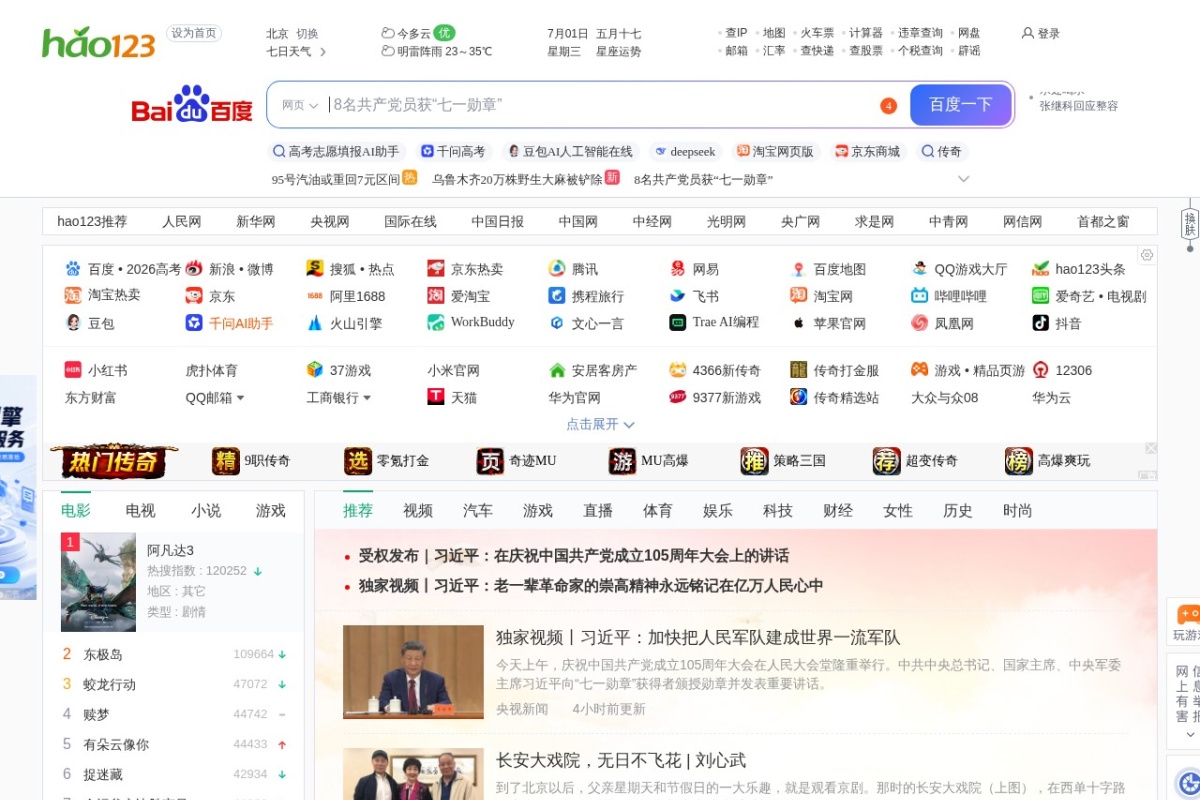Click the 蛟龙行动 ranking row
This screenshot has height=800, width=1200.
coord(175,684)
